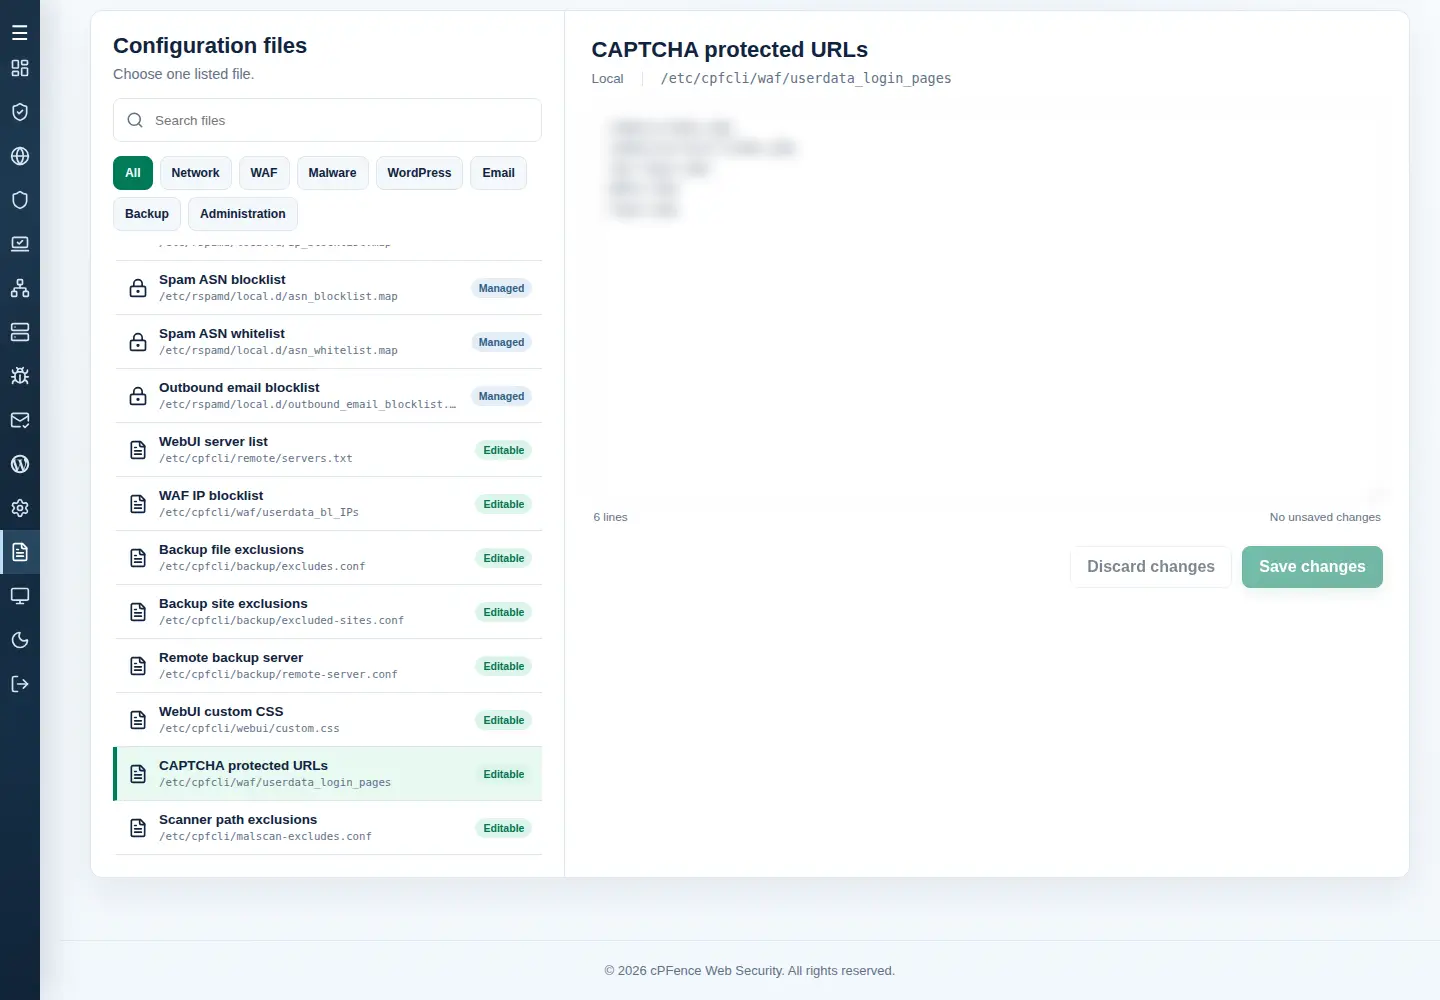1440x1000 pixels.
Task: Click the bug malware sidebar icon
Action: pyautogui.click(x=20, y=376)
